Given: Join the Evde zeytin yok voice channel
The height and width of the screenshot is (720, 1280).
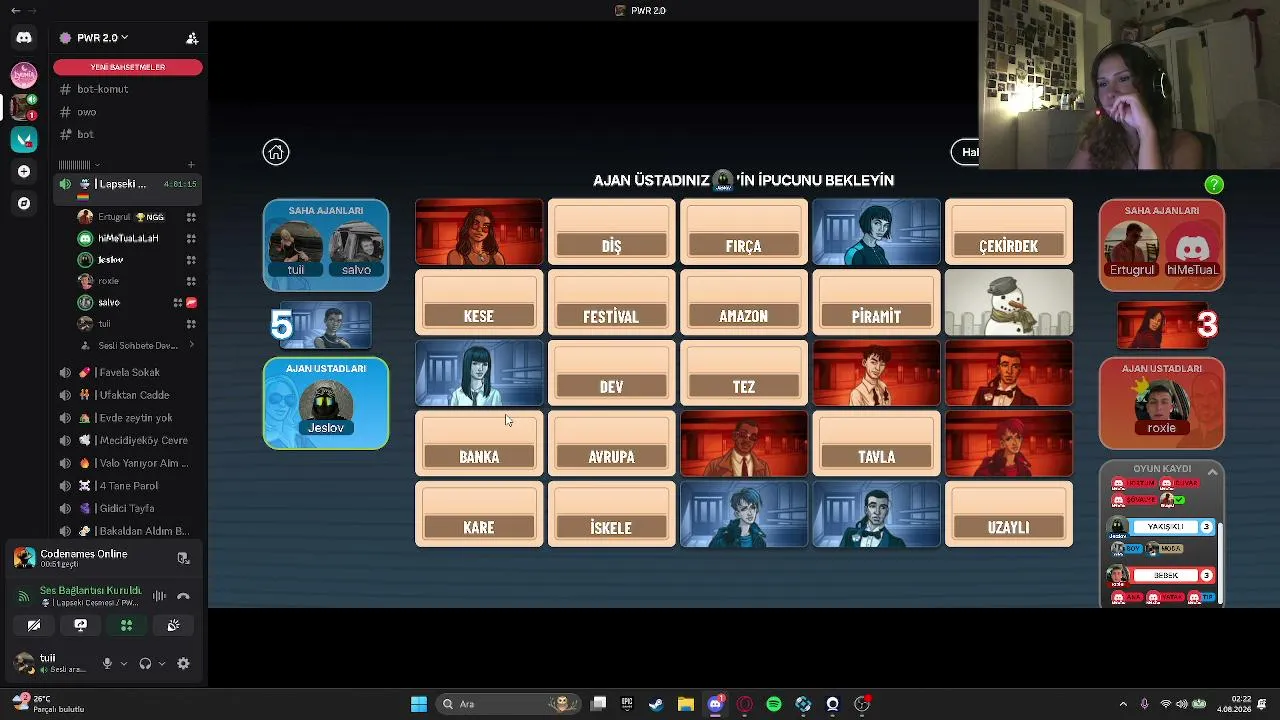Looking at the screenshot, I should tap(128, 418).
